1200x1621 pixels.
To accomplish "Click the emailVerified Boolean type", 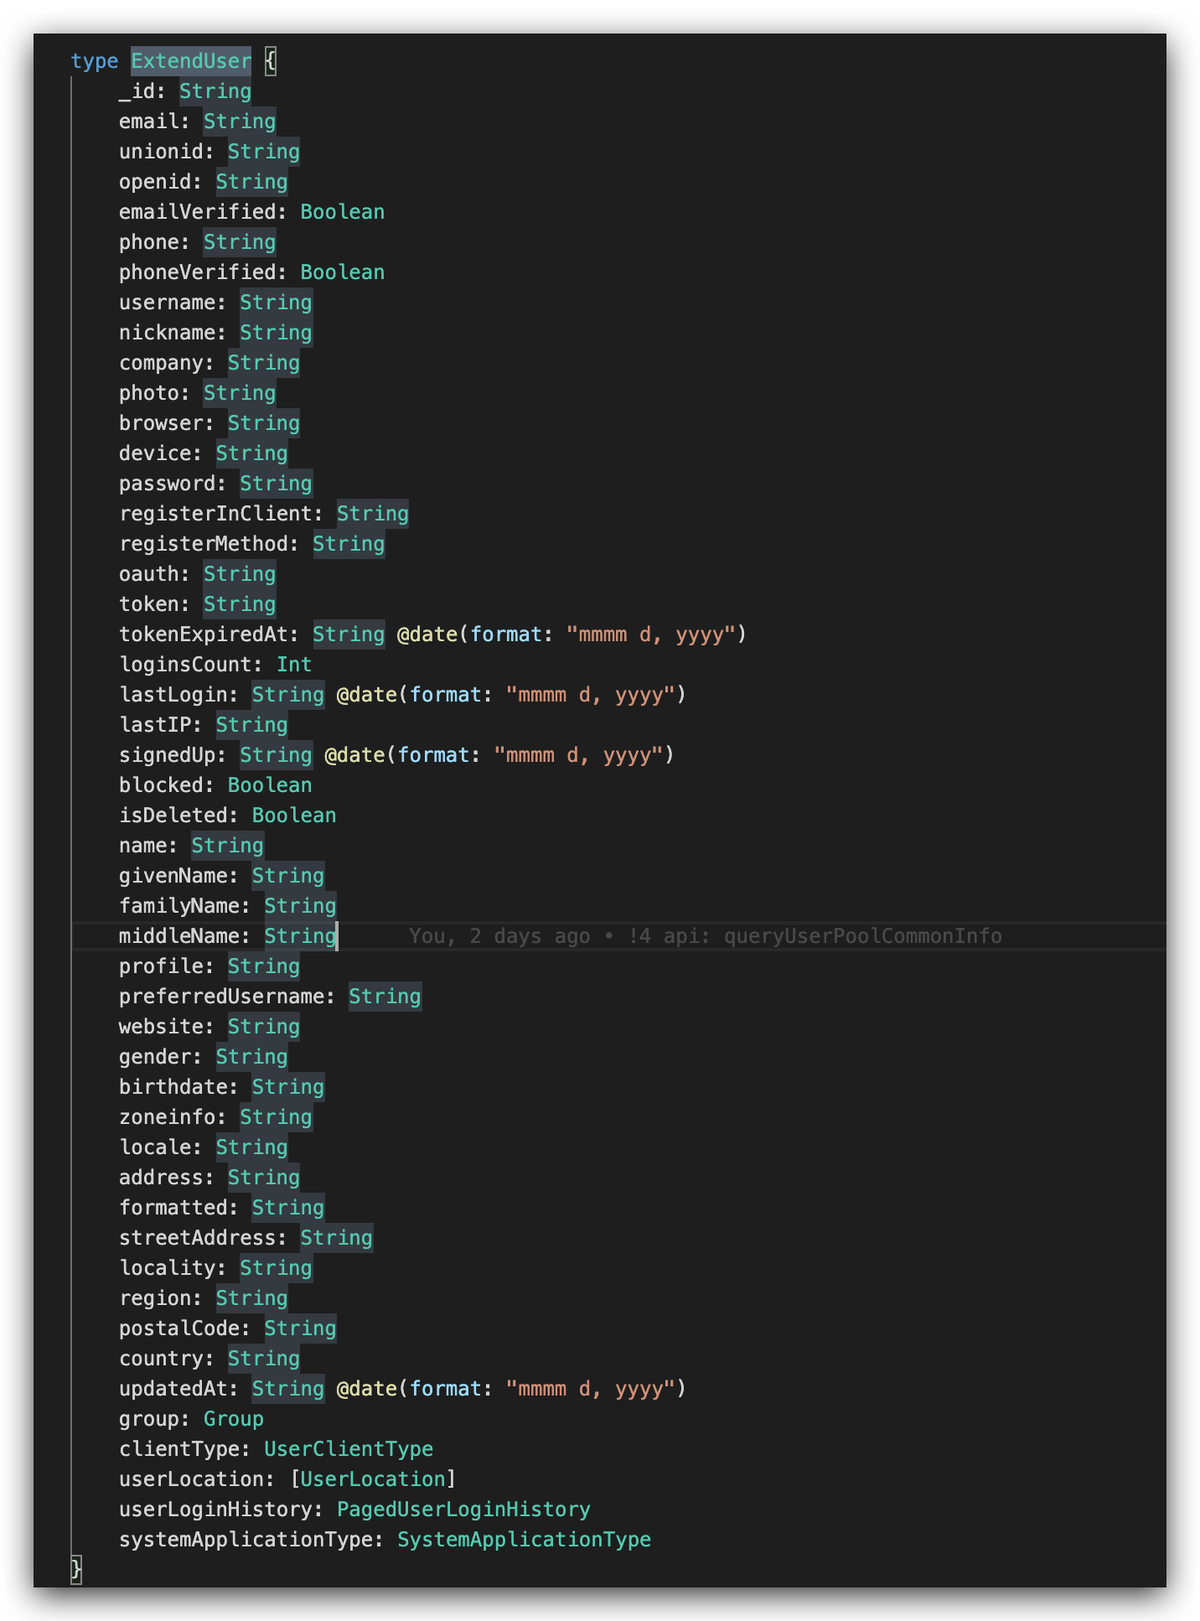I will tap(342, 212).
